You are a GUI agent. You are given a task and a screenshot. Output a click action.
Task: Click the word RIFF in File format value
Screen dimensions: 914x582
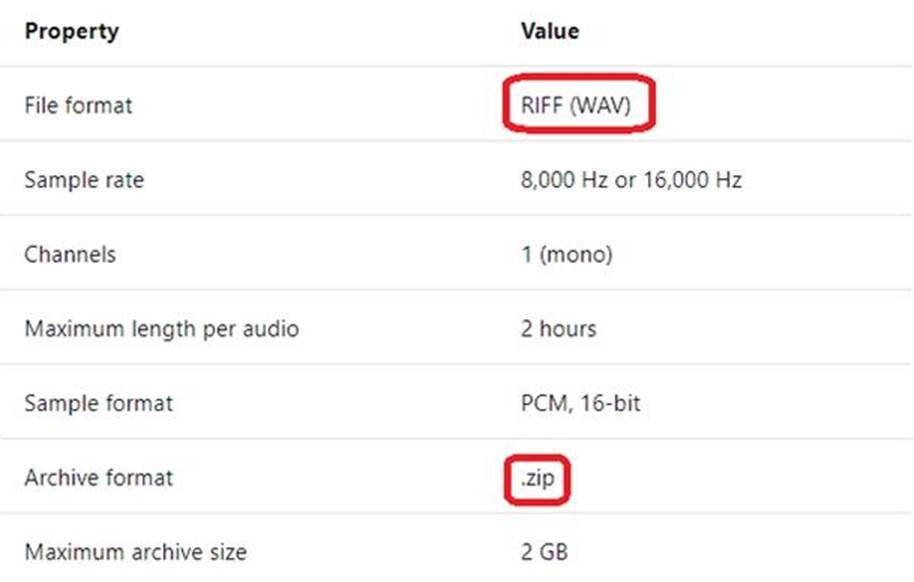pos(541,105)
